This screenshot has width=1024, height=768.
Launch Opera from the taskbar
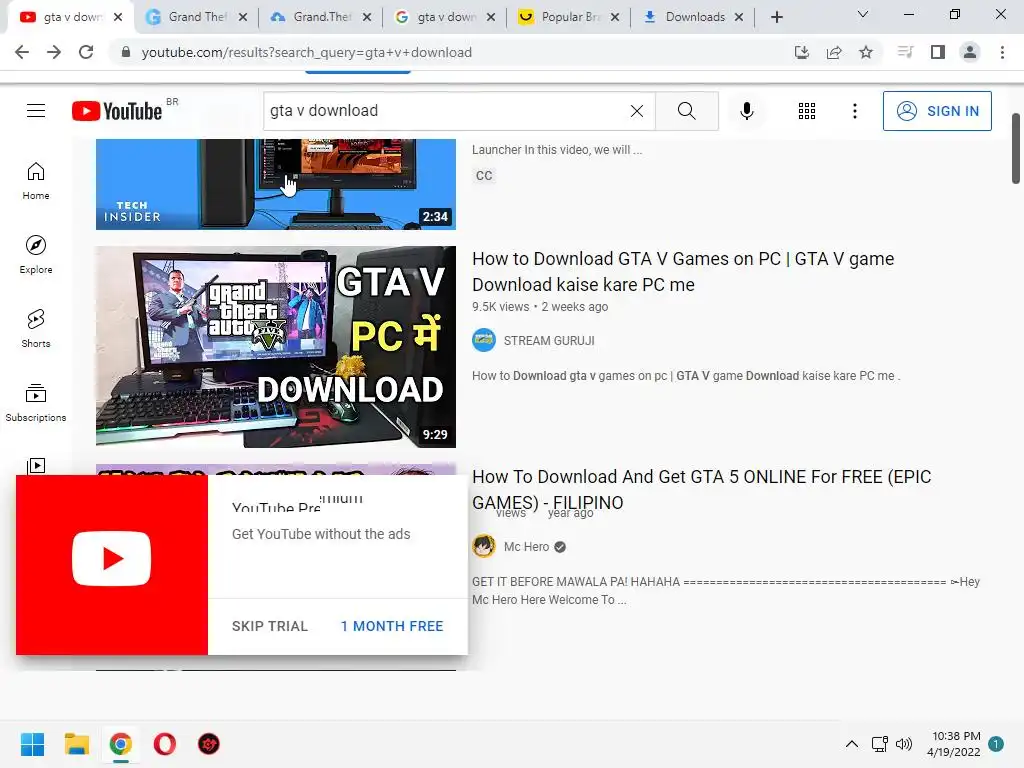(x=165, y=744)
